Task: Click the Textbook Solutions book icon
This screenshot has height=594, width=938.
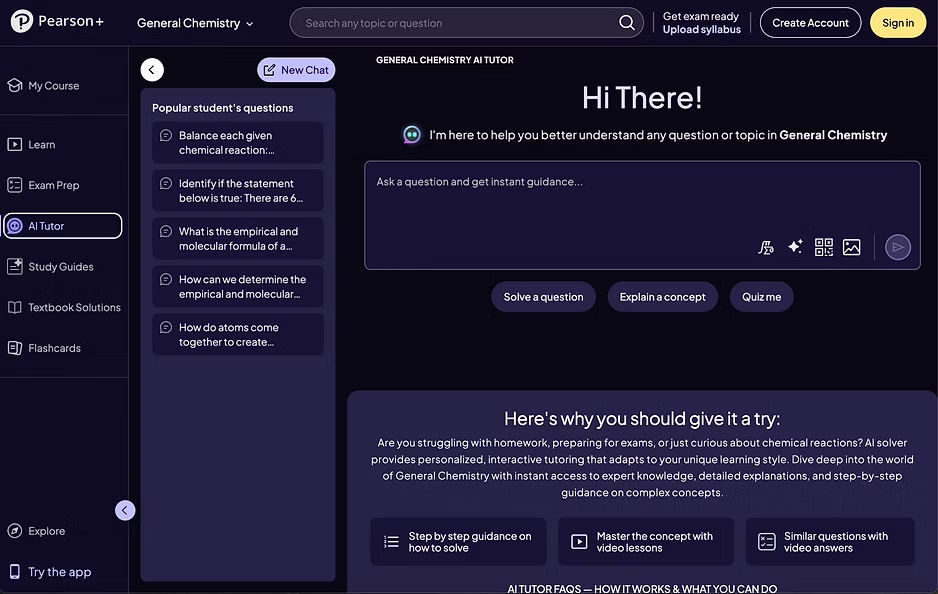Action: [x=15, y=307]
